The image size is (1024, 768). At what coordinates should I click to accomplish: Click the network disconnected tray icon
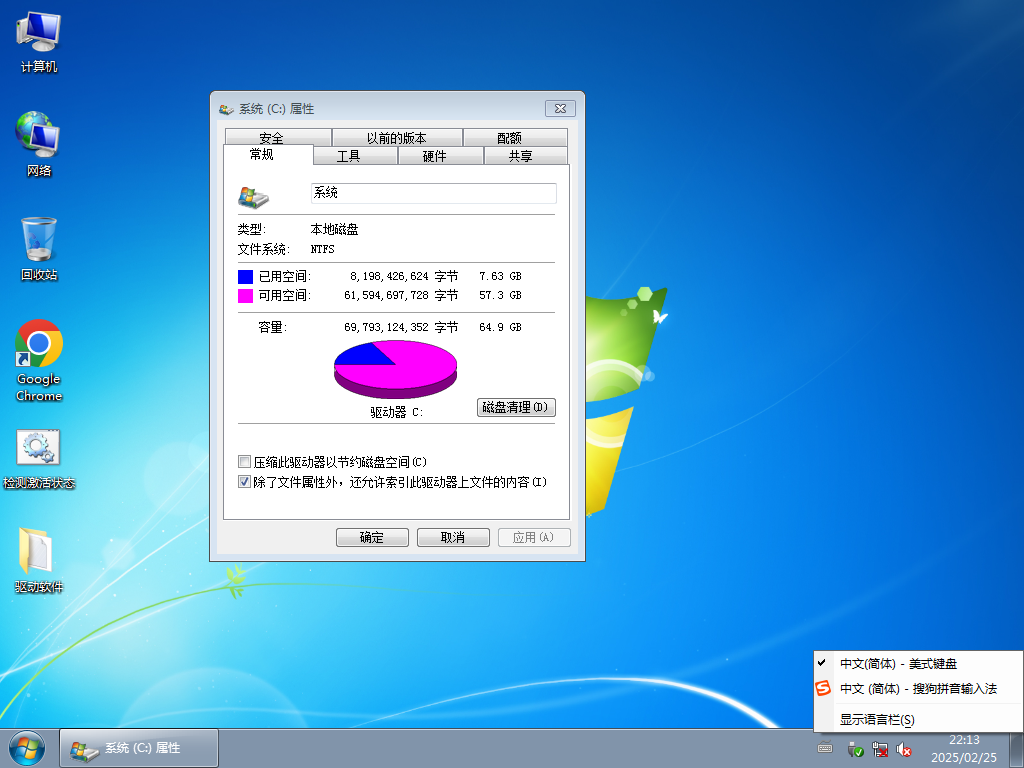880,749
